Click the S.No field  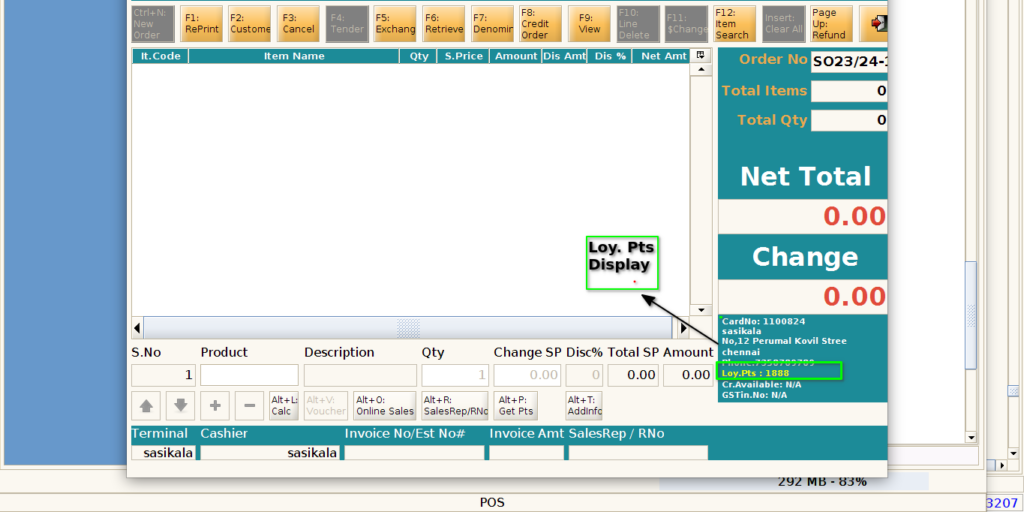pos(163,375)
